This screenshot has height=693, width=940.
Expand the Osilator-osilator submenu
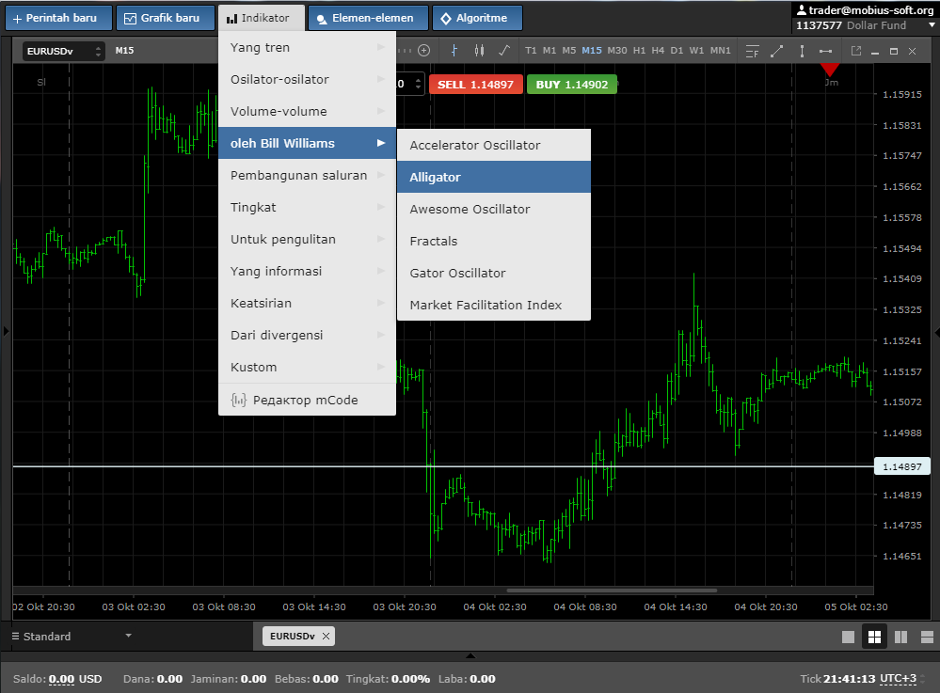(307, 79)
